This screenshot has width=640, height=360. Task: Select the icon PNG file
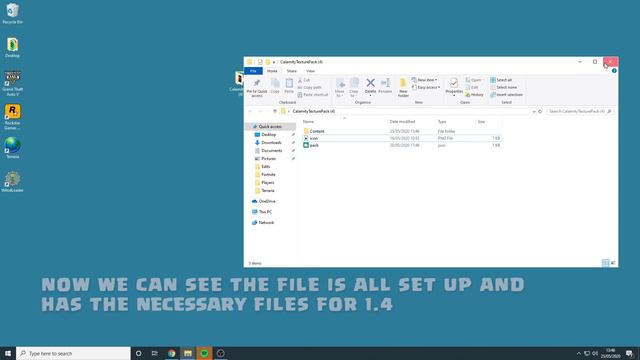click(x=402, y=138)
